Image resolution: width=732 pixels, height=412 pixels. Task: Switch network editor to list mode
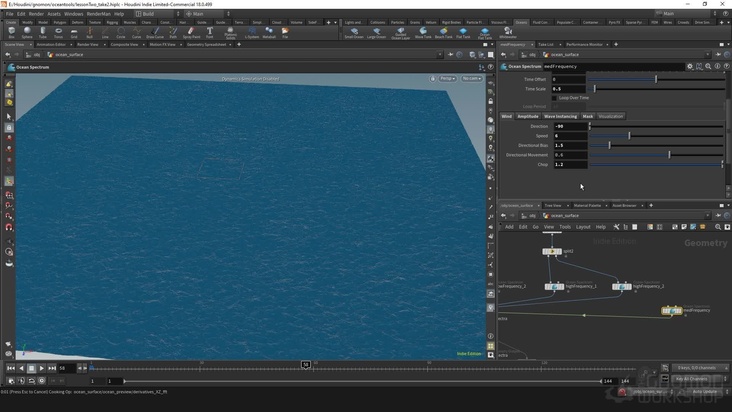tap(626, 227)
